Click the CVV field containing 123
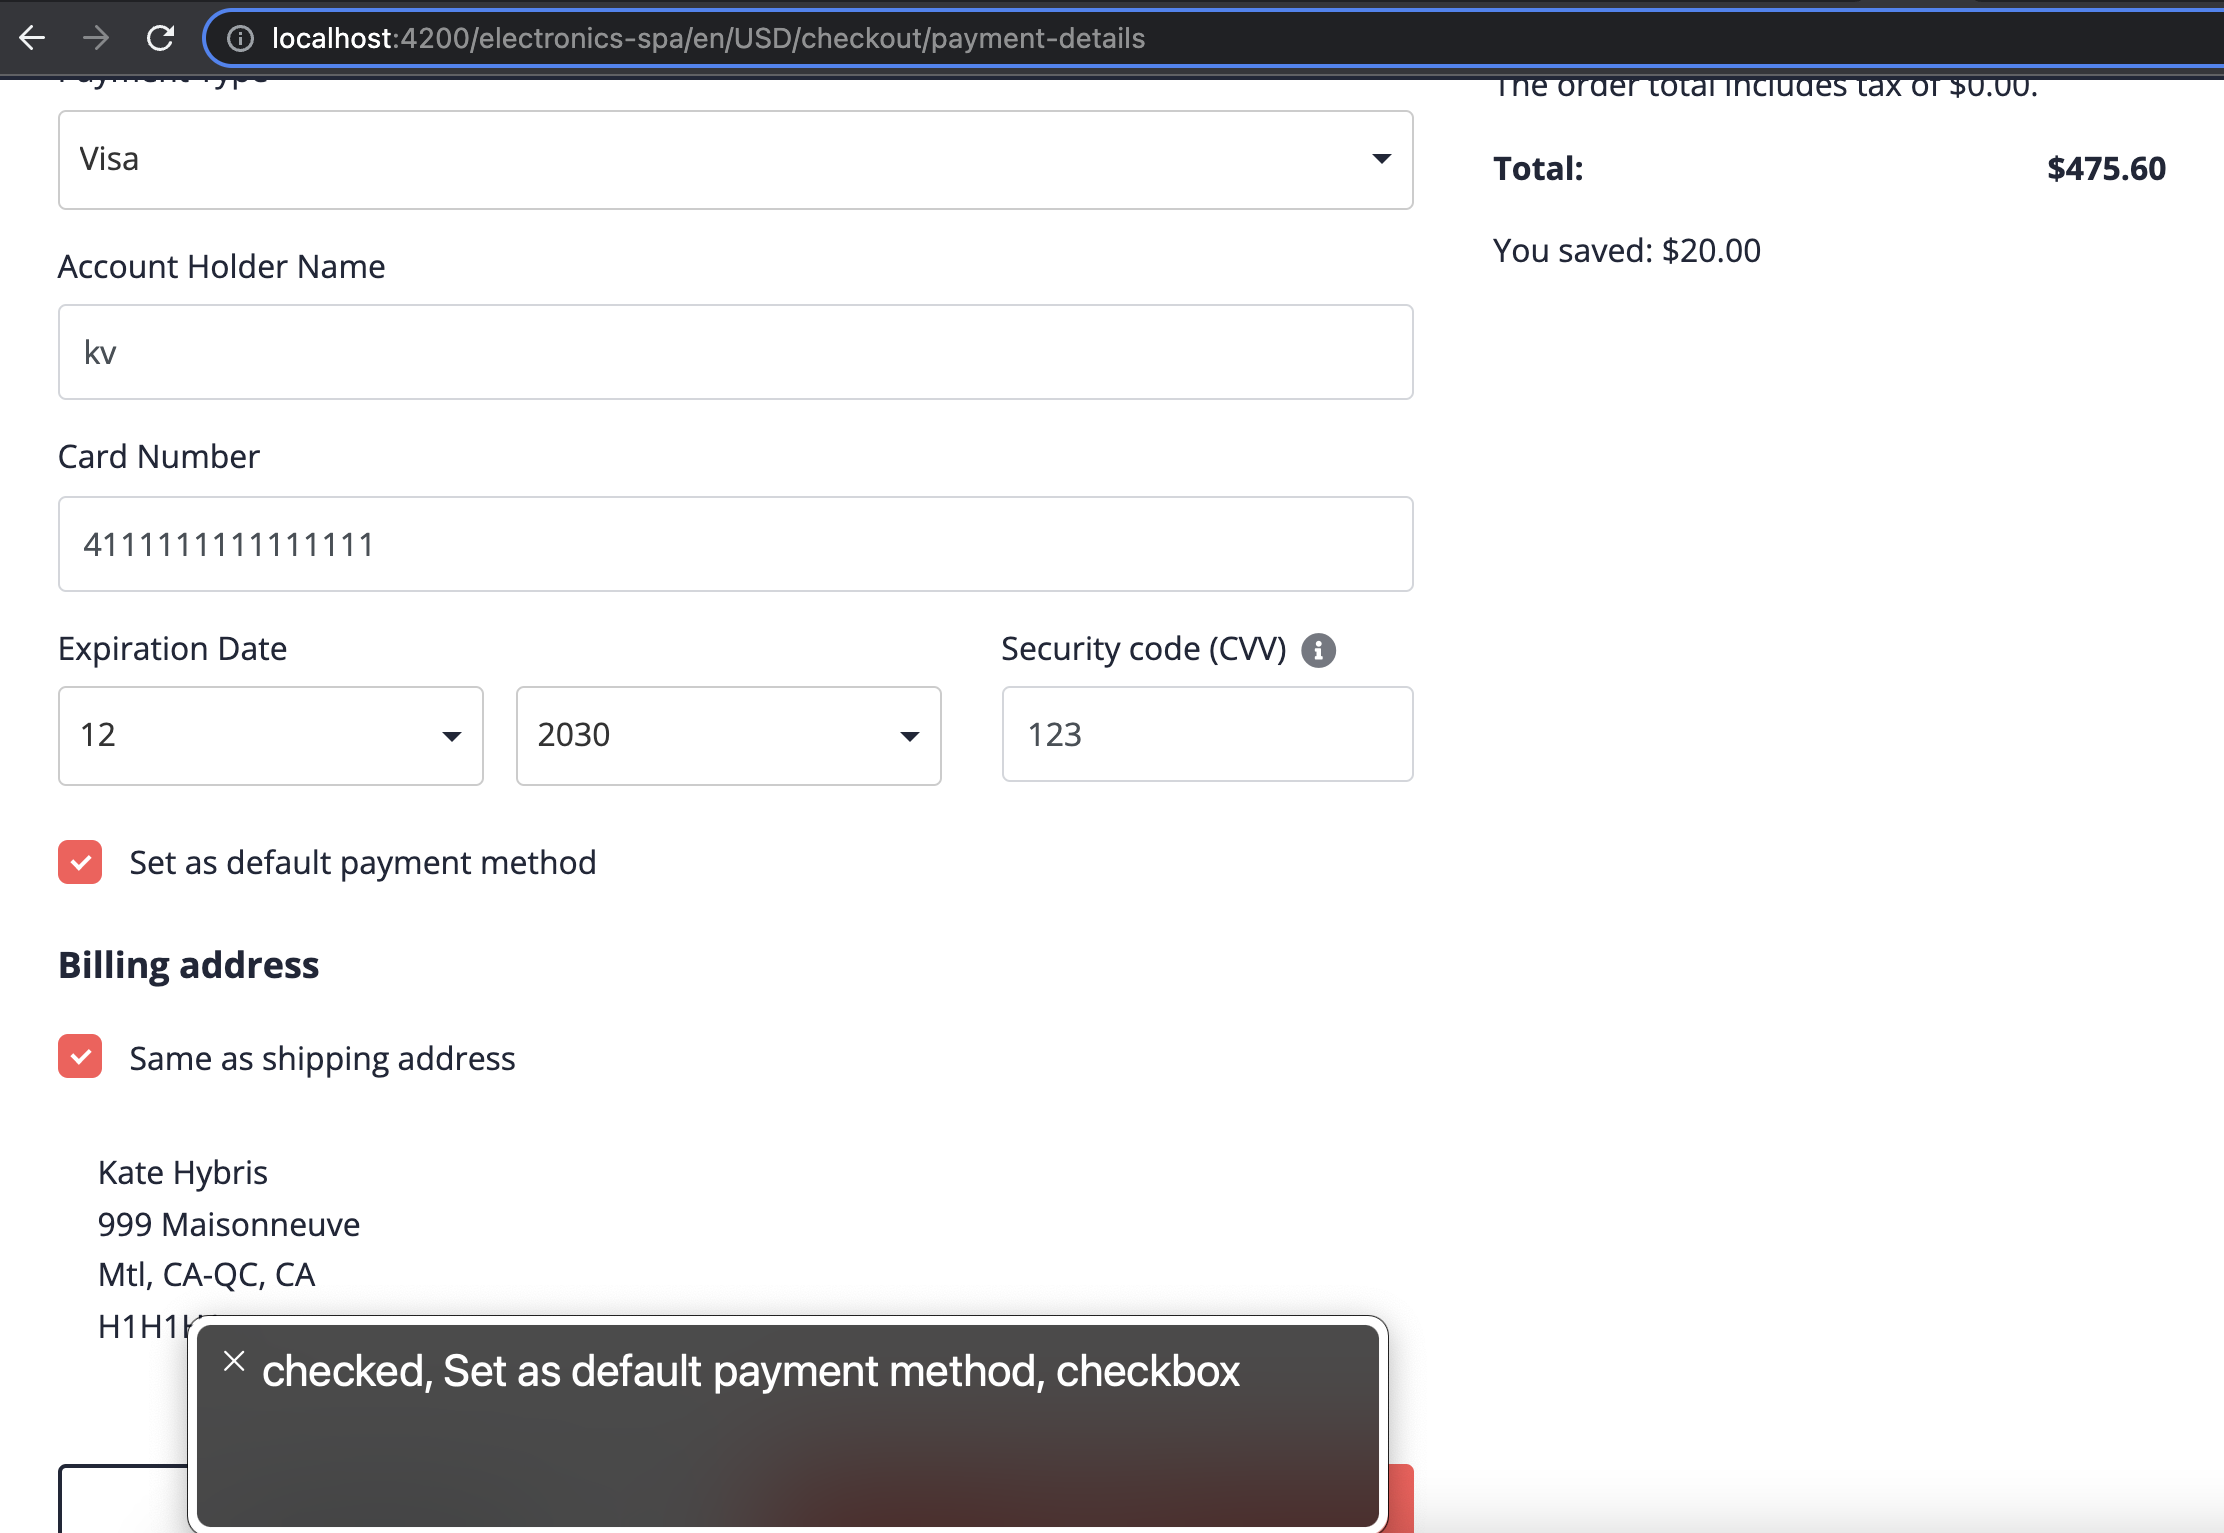 1207,734
